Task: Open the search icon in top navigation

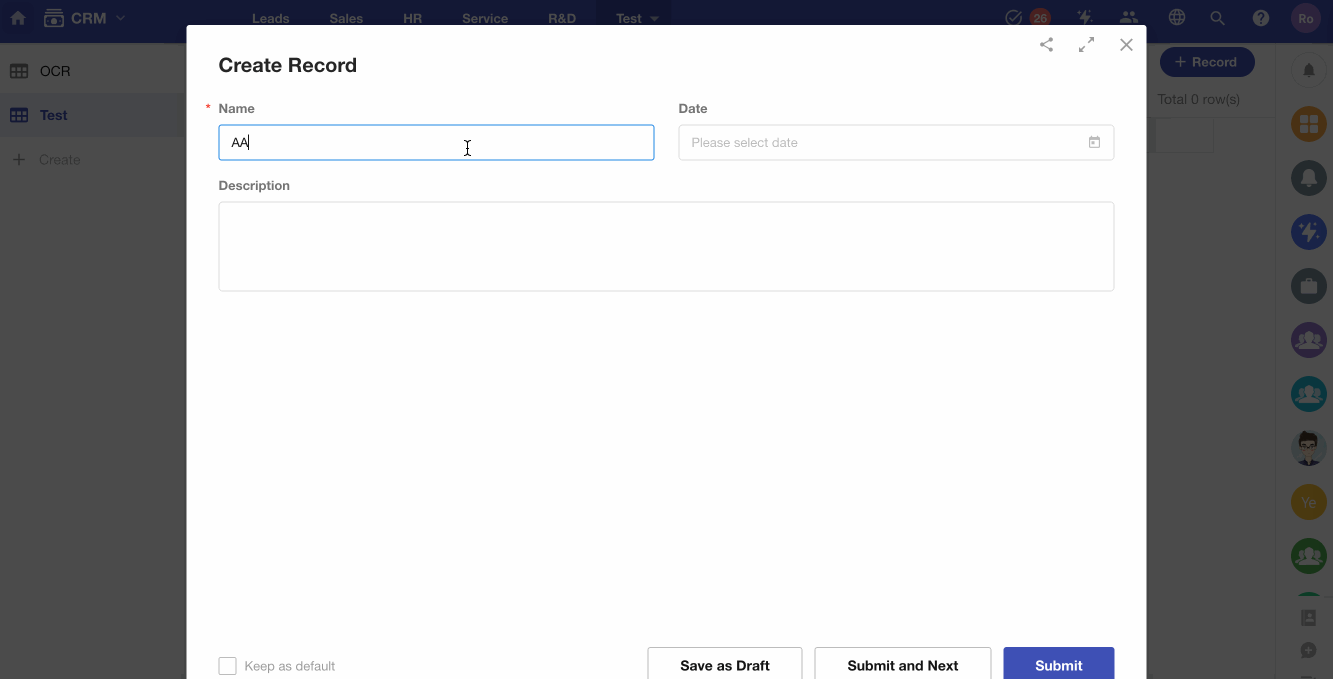Action: click(1217, 18)
